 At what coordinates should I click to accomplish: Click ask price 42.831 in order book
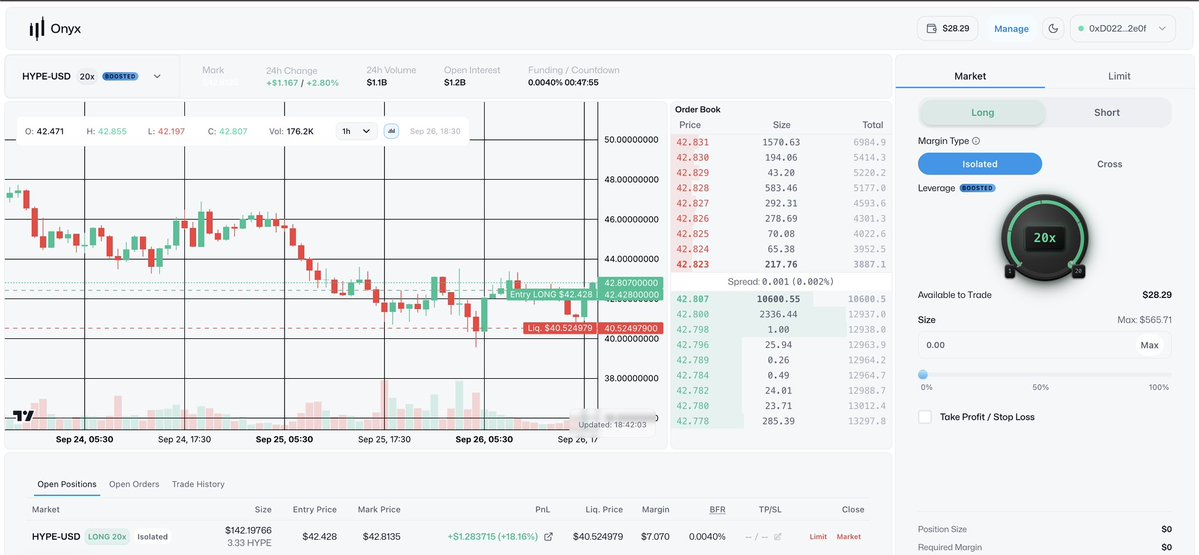[x=692, y=142]
